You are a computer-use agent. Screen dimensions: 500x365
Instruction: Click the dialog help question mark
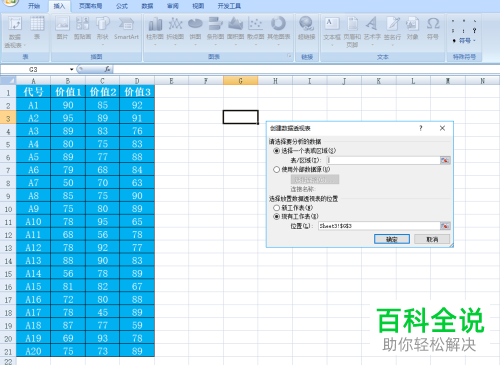(421, 128)
